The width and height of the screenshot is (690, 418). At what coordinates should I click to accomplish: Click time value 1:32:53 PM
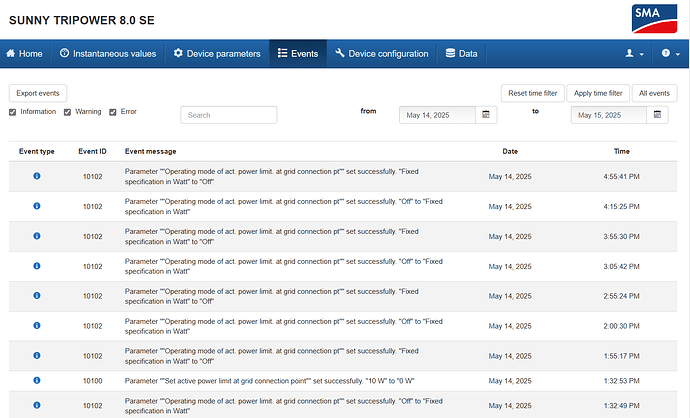621,381
